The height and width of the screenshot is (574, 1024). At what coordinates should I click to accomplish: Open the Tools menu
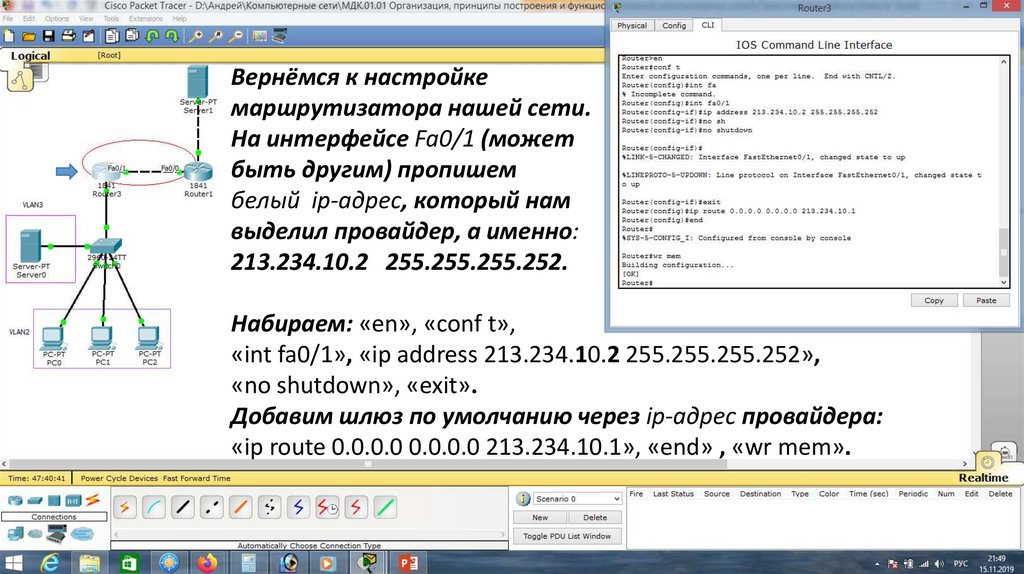(111, 19)
